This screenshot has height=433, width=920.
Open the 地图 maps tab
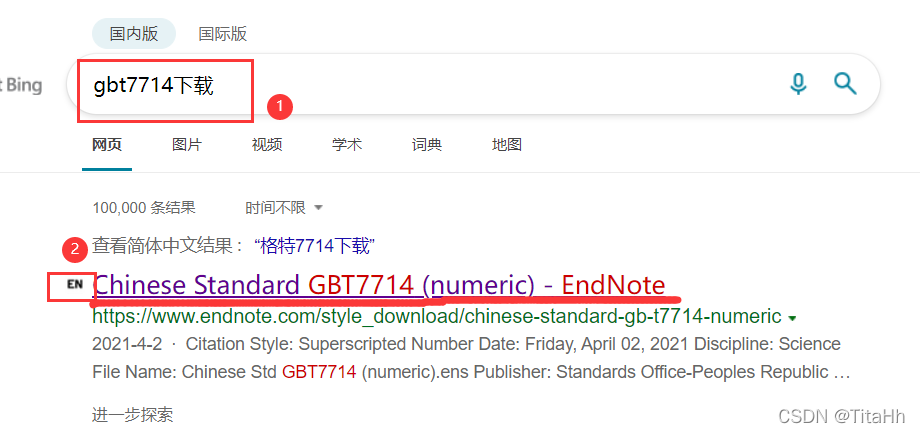(506, 144)
